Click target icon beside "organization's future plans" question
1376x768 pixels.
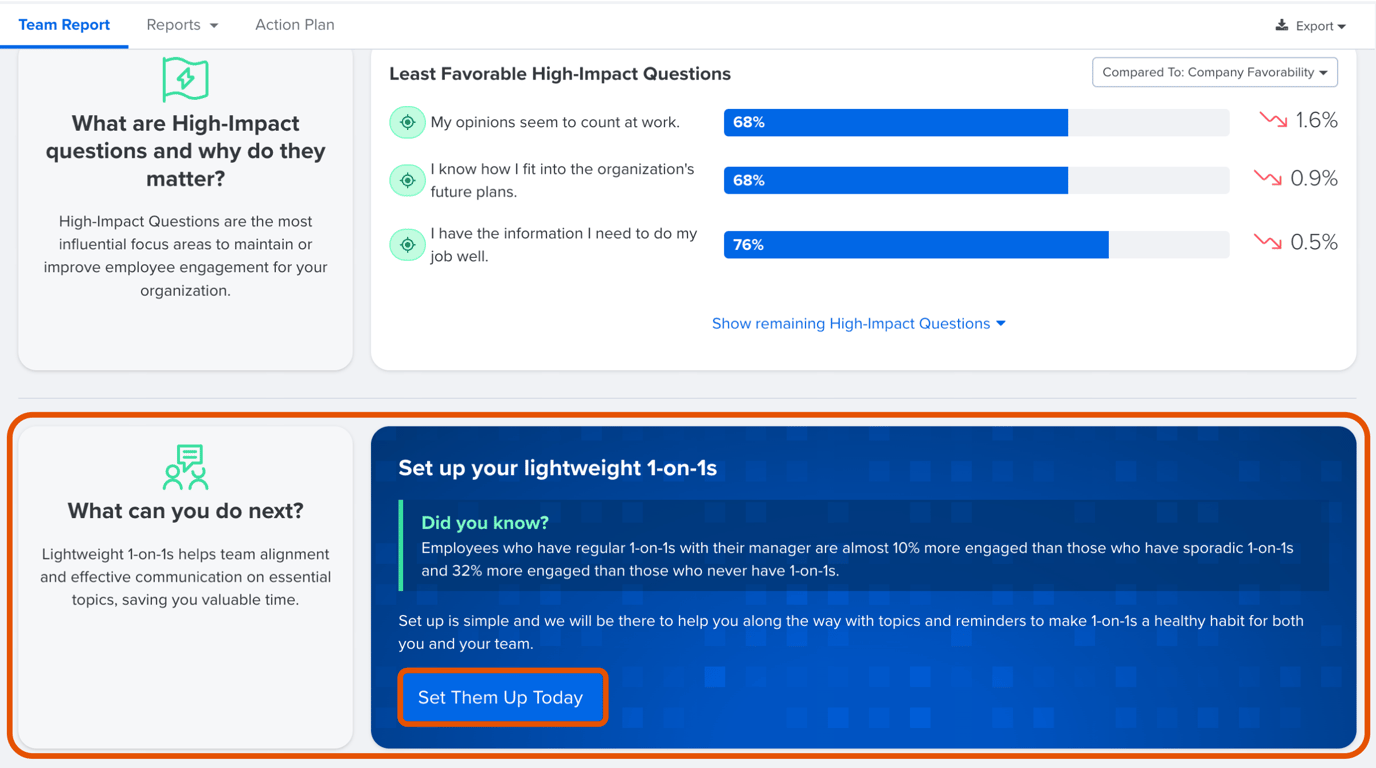(407, 181)
